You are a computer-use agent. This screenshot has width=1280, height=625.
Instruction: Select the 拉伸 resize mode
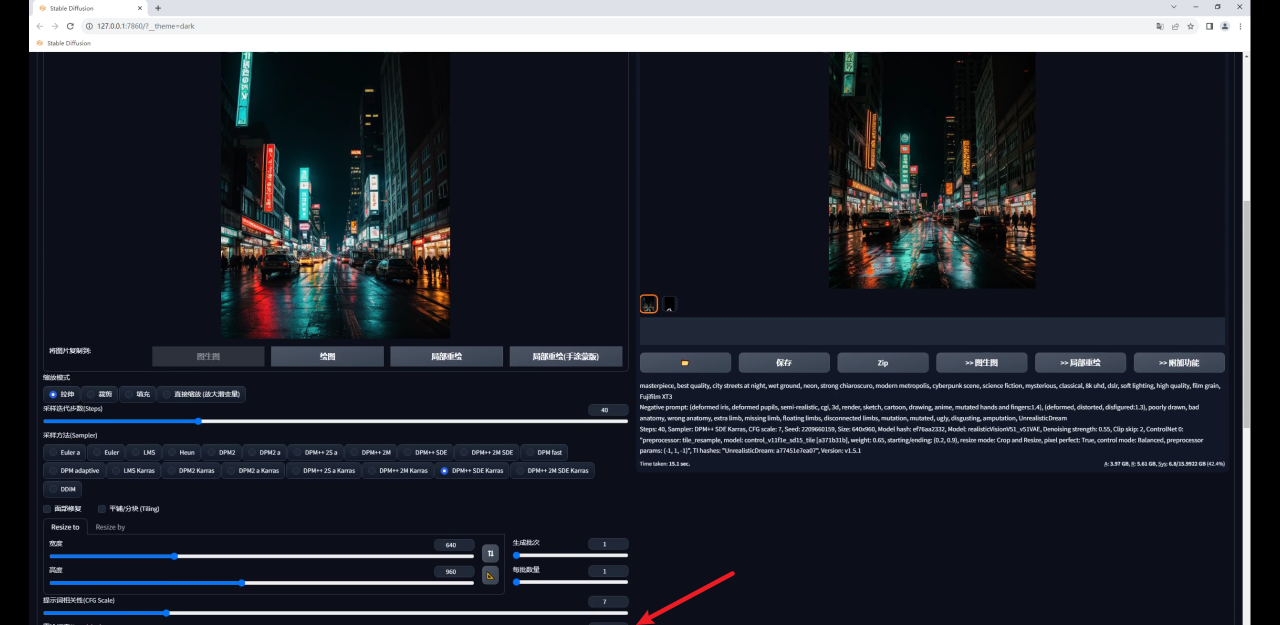62,394
